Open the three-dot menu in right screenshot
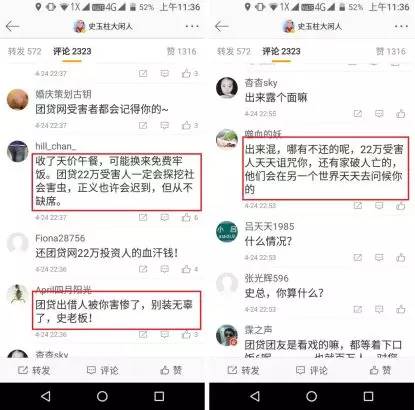Image resolution: width=415 pixels, height=410 pixels. coord(401,26)
